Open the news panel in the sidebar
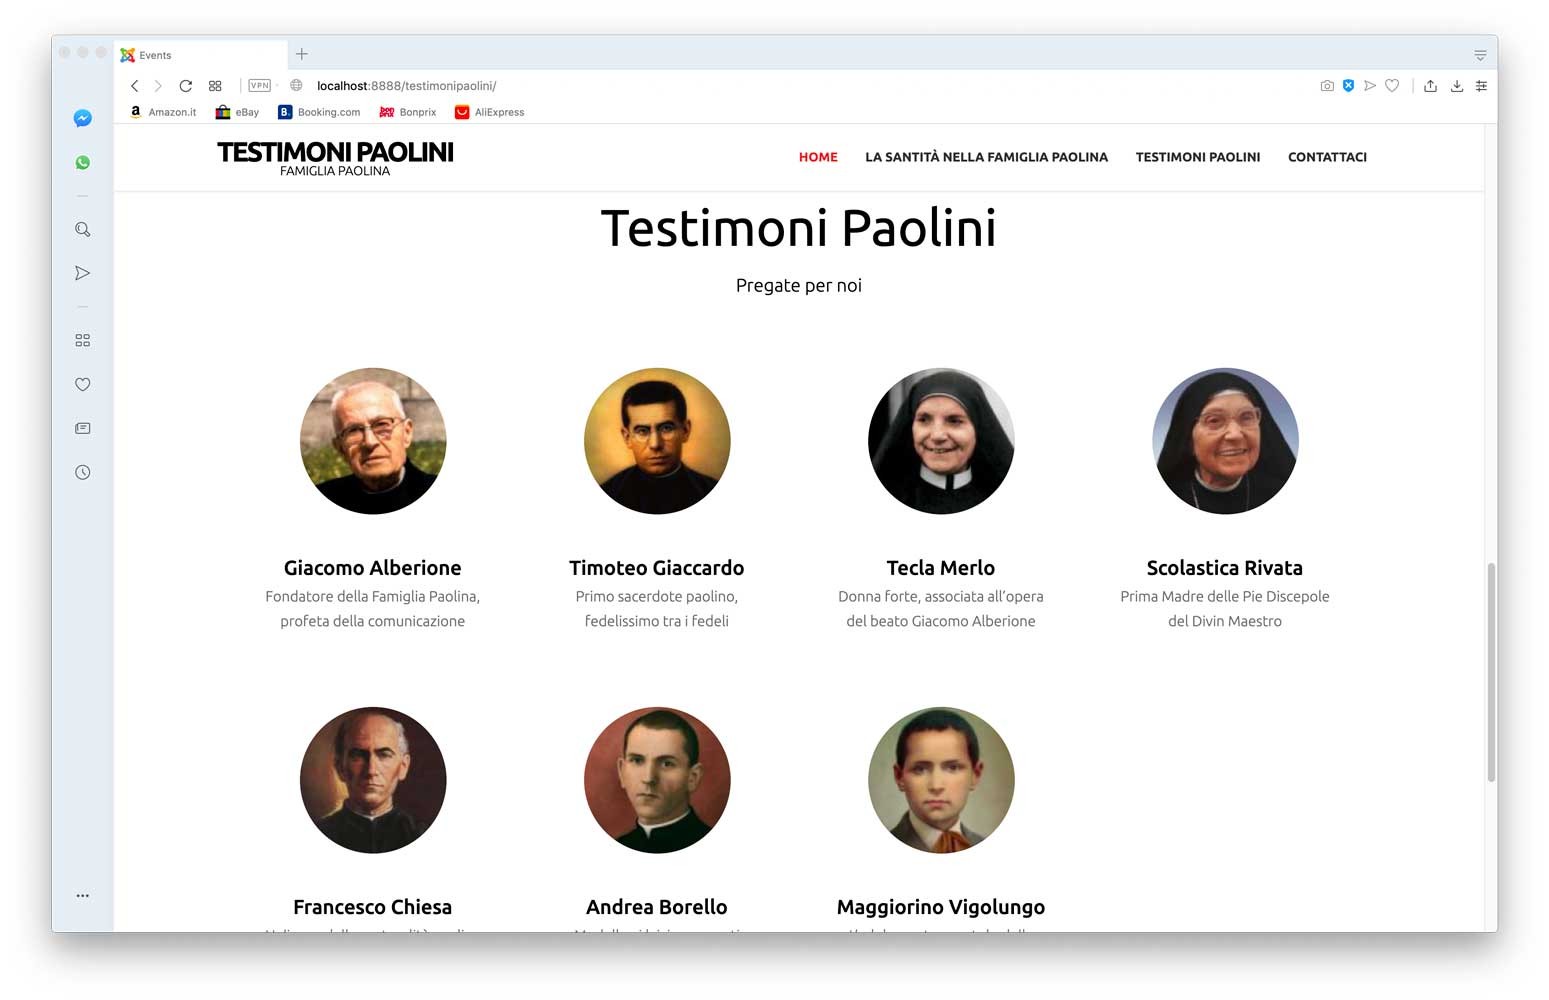This screenshot has height=1000, width=1549. pyautogui.click(x=83, y=428)
